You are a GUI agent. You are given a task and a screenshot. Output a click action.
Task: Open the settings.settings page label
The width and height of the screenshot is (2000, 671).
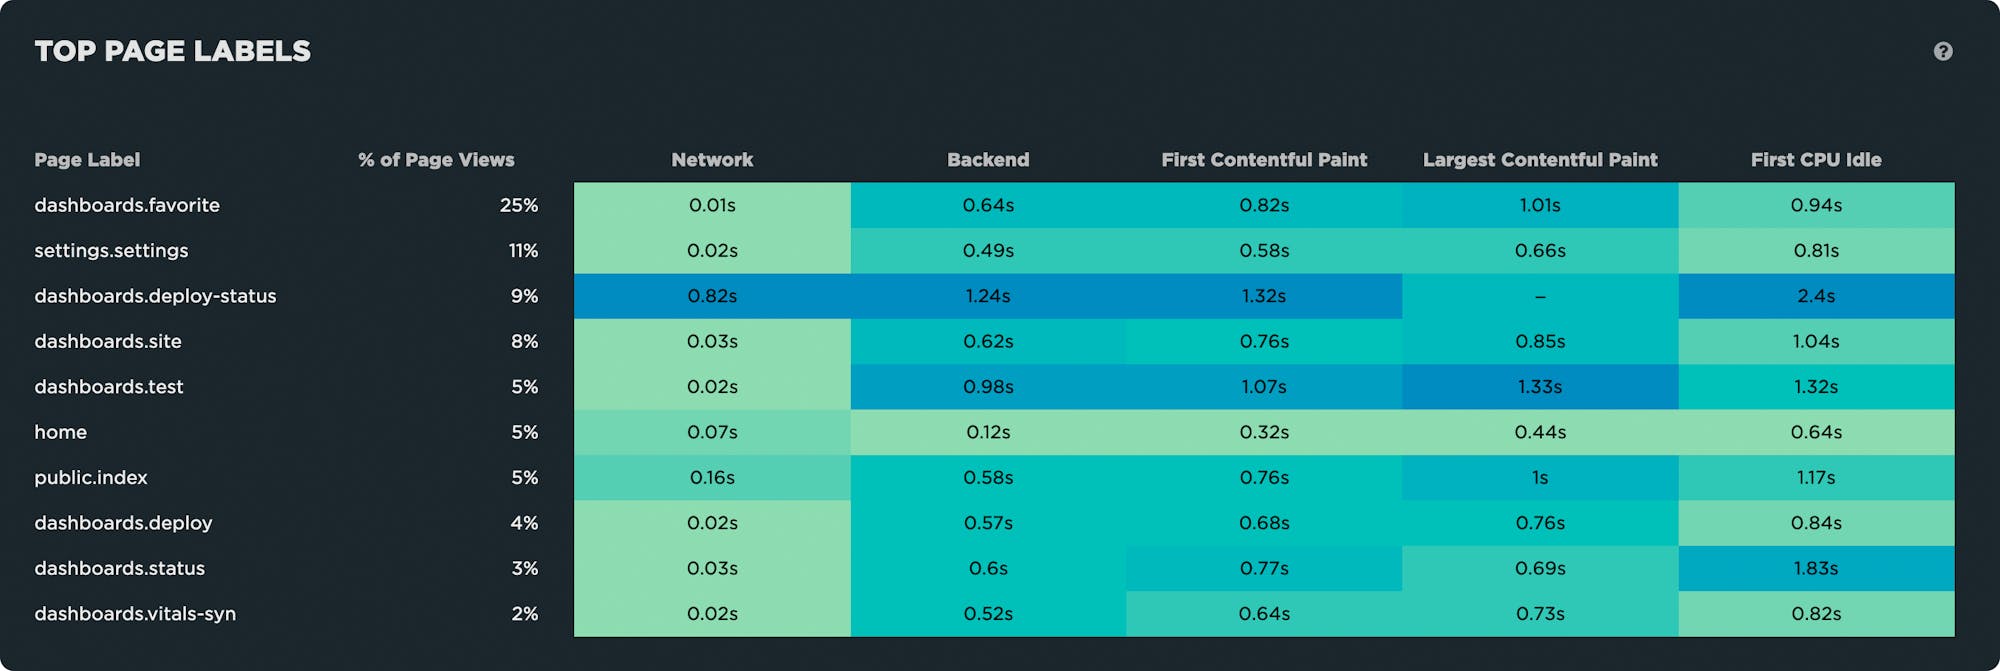pyautogui.click(x=111, y=250)
